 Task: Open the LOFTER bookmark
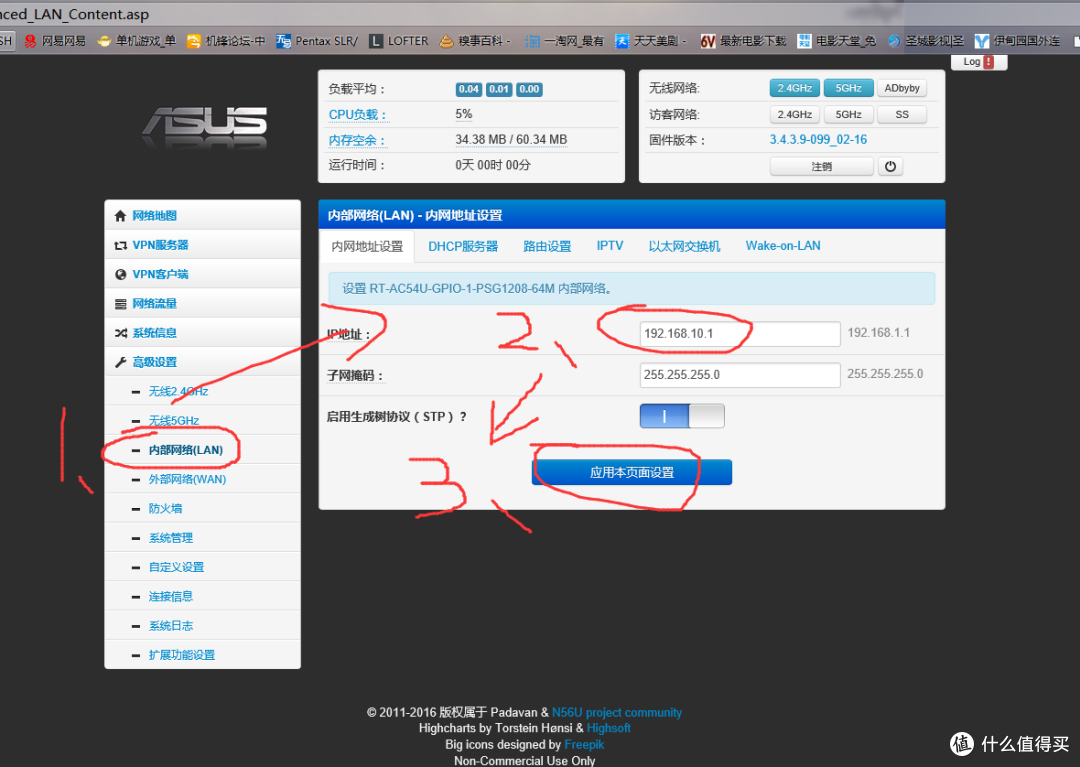click(399, 41)
